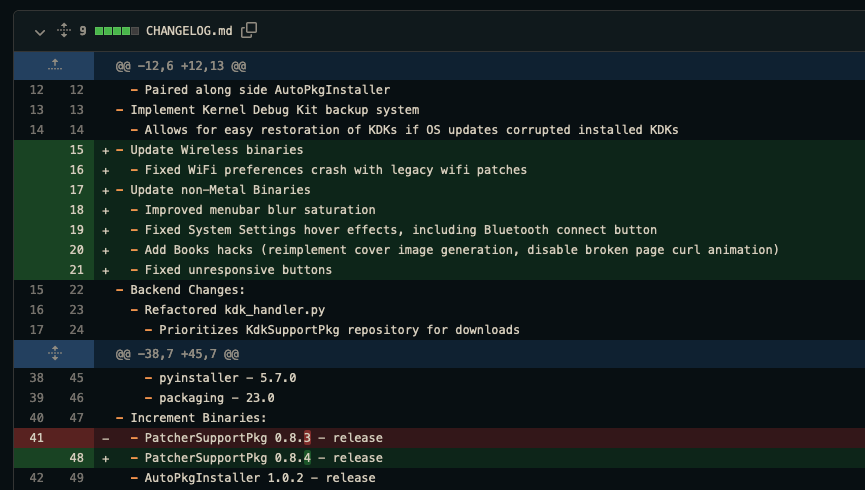The image size is (865, 490).
Task: Select added line number 48
Action: click(76, 458)
